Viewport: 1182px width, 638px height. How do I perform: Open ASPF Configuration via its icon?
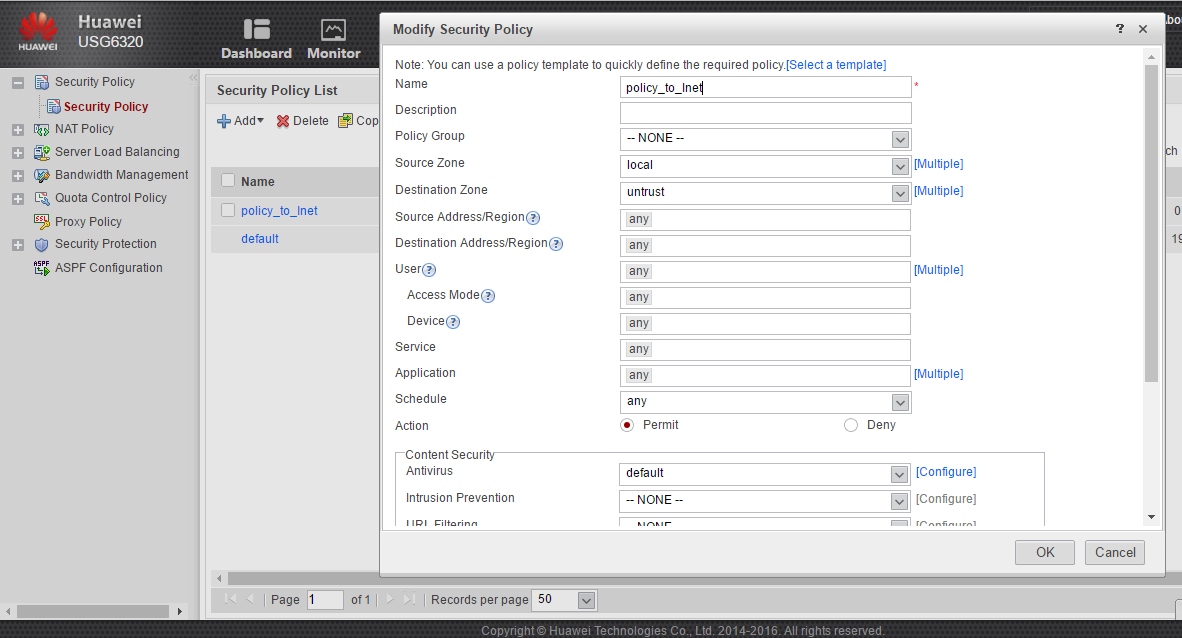[x=42, y=268]
